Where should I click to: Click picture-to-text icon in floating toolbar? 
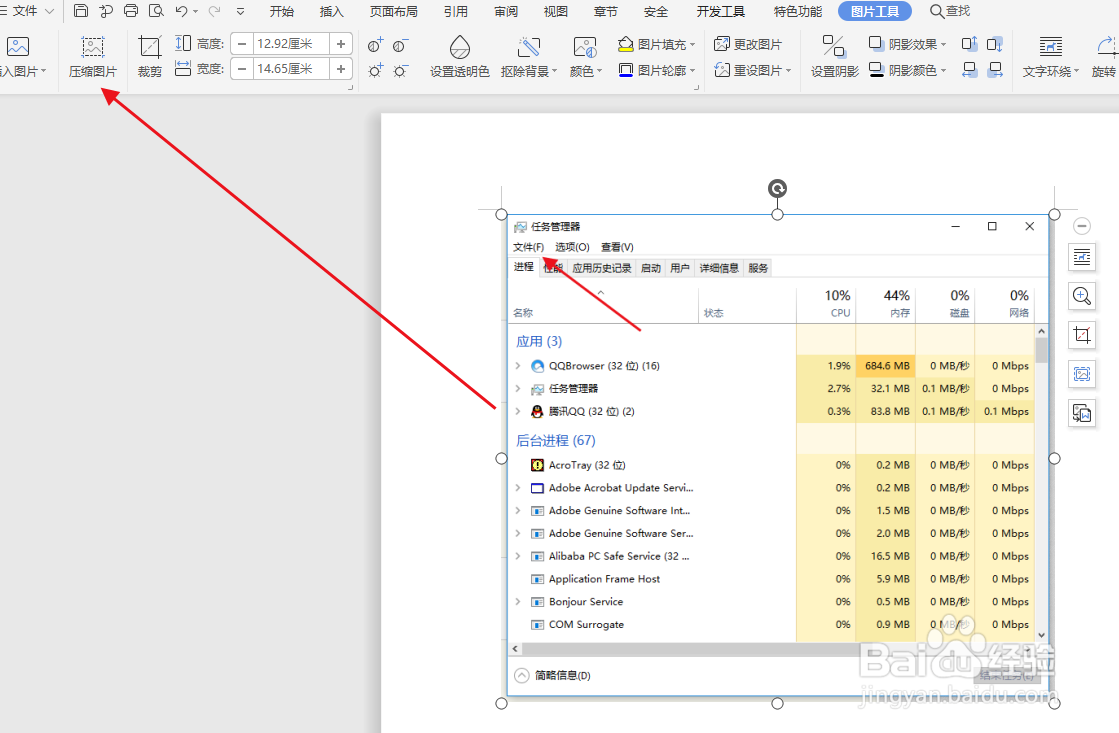(1082, 413)
